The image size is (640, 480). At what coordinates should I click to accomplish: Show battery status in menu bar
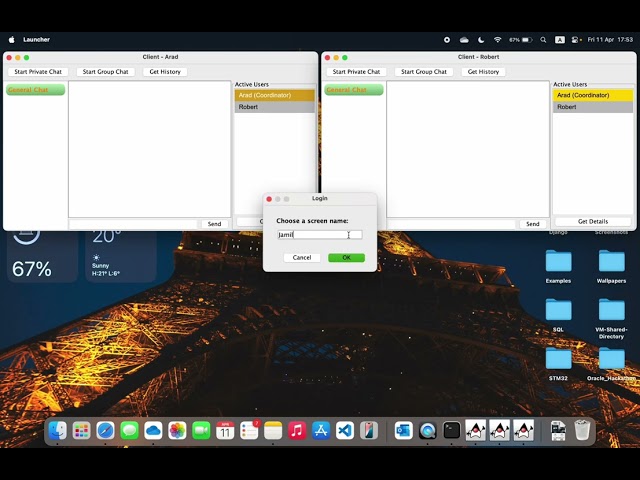click(x=520, y=40)
